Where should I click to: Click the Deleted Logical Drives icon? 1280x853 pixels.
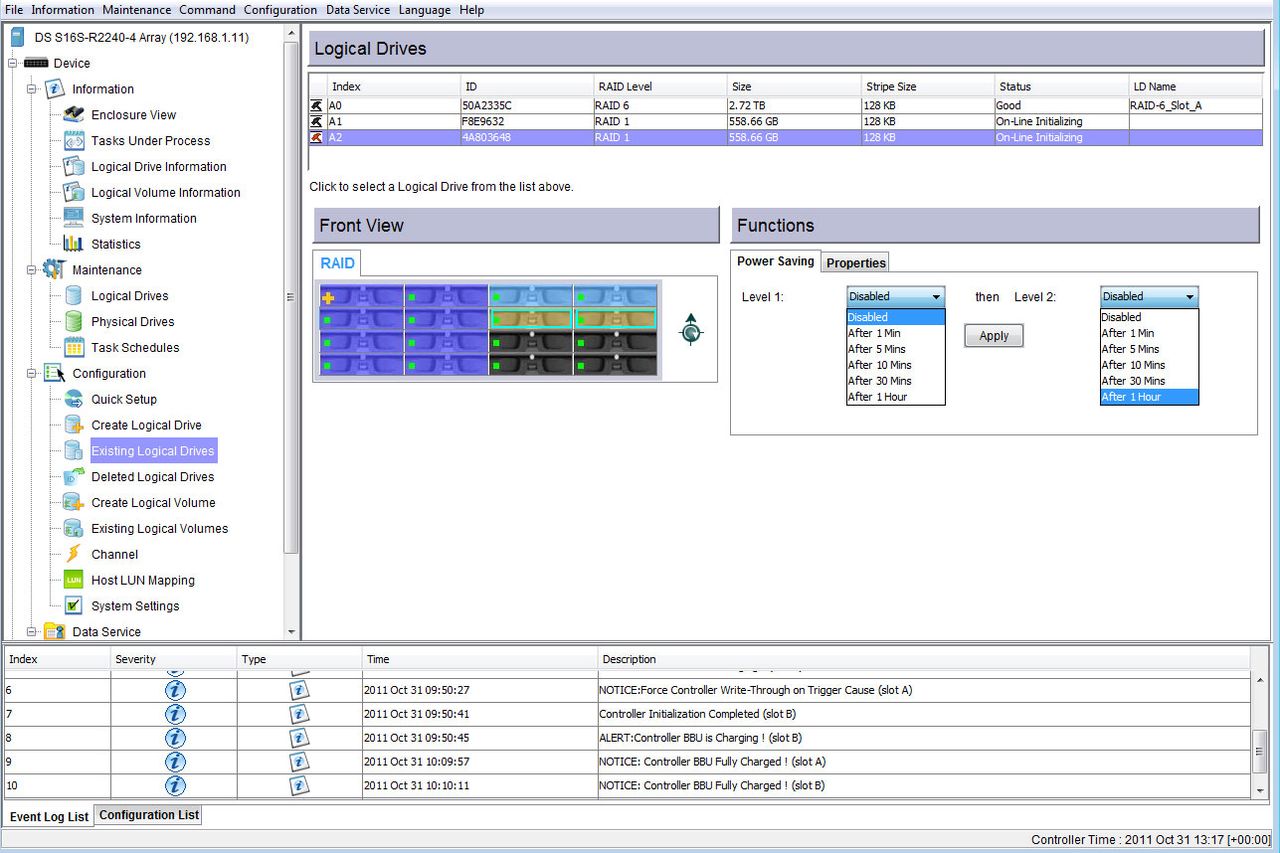[x=73, y=477]
